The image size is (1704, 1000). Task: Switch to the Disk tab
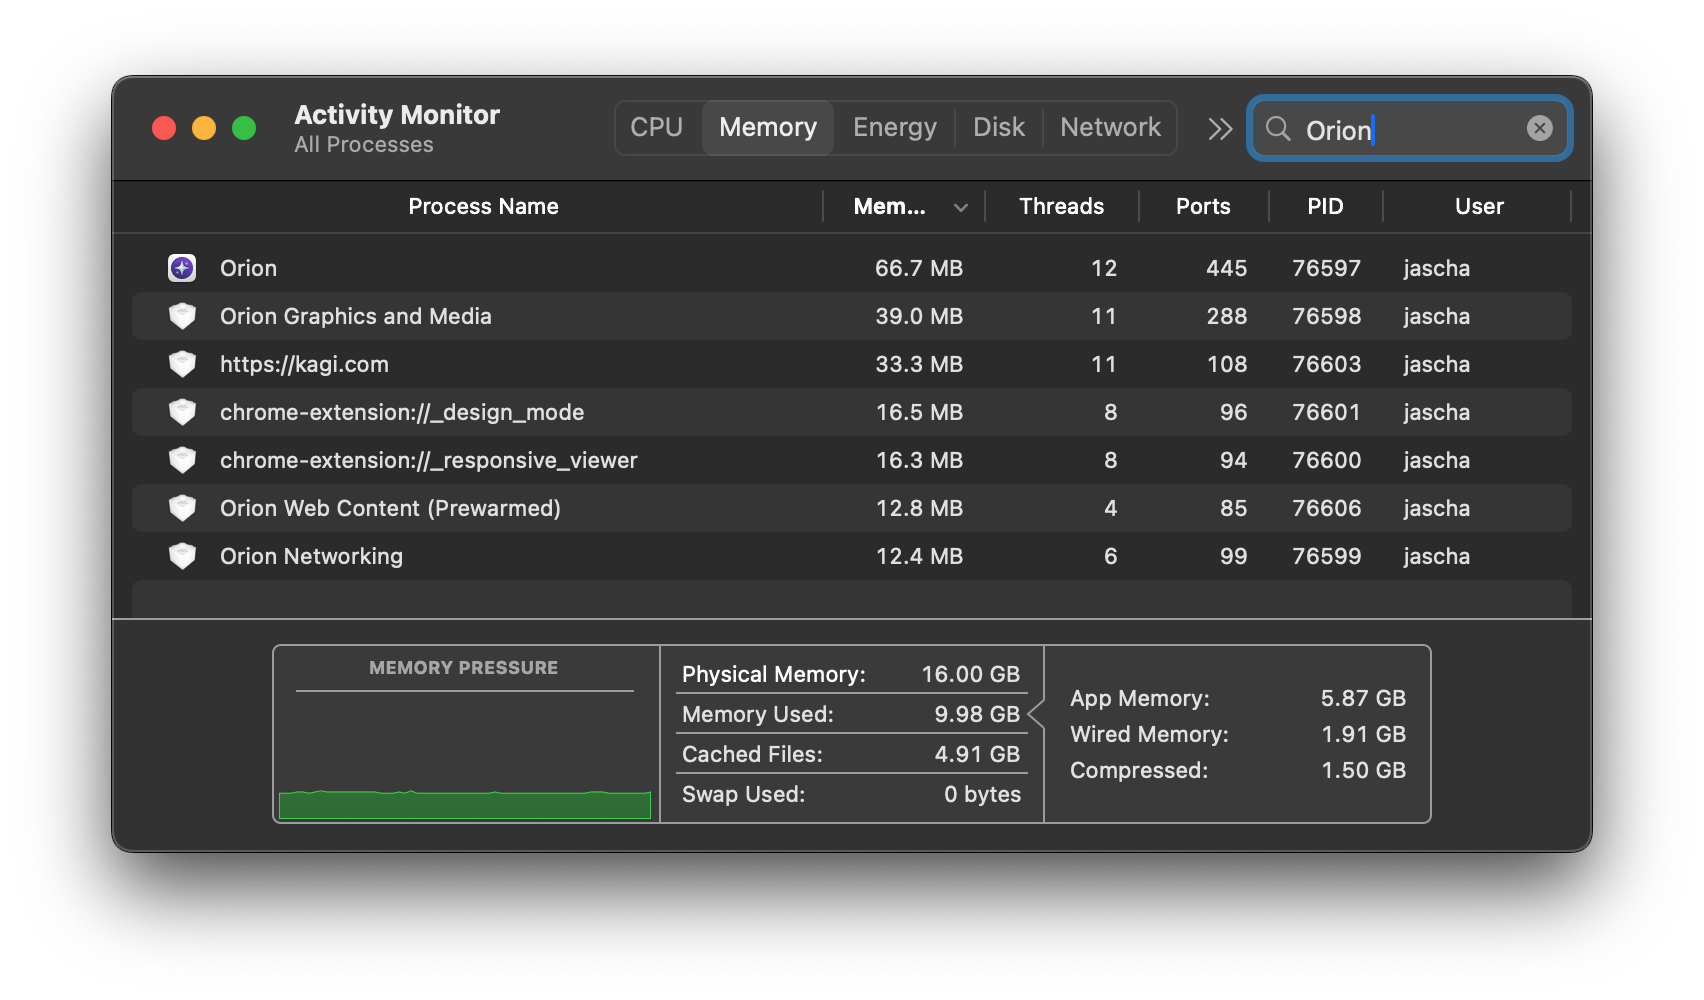coord(999,127)
